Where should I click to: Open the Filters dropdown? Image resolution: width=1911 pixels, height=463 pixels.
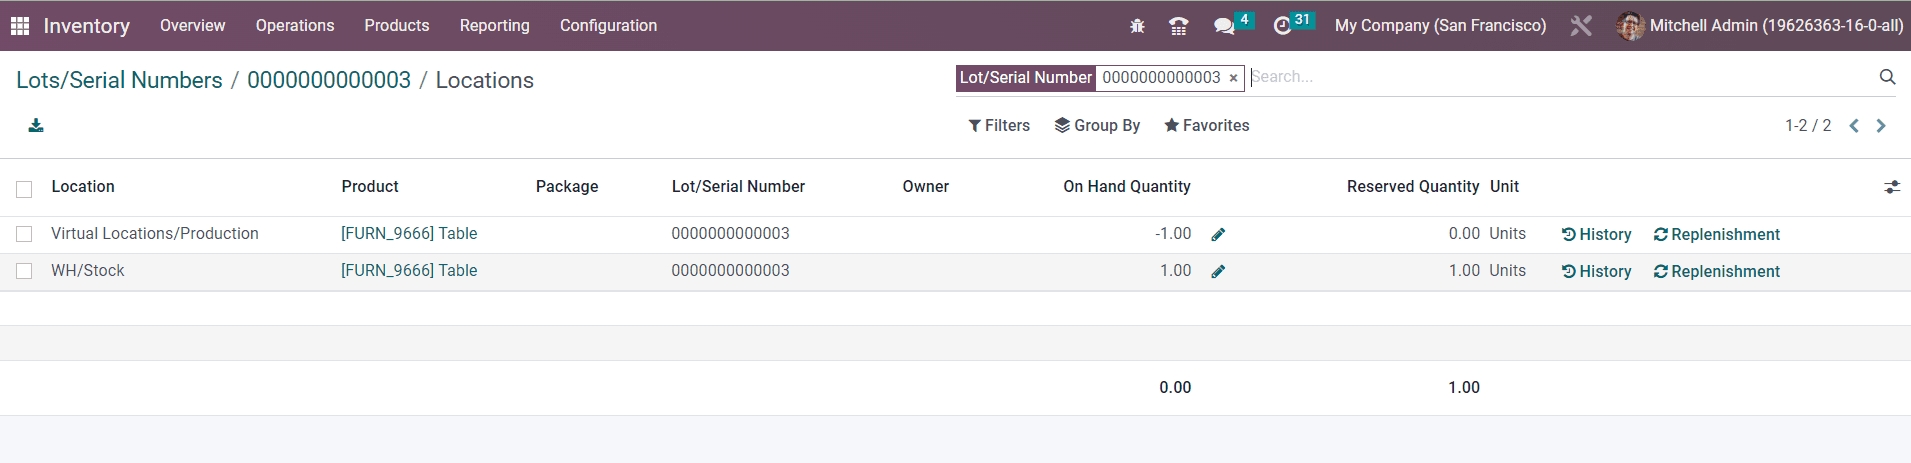tap(999, 126)
